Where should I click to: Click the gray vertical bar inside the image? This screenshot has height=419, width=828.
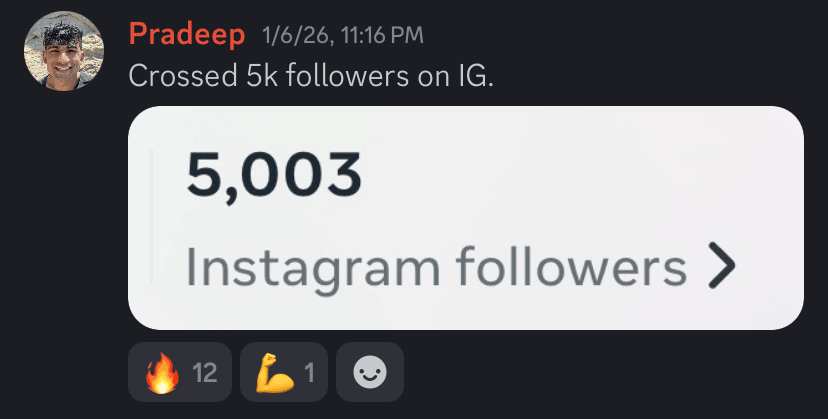pos(152,216)
